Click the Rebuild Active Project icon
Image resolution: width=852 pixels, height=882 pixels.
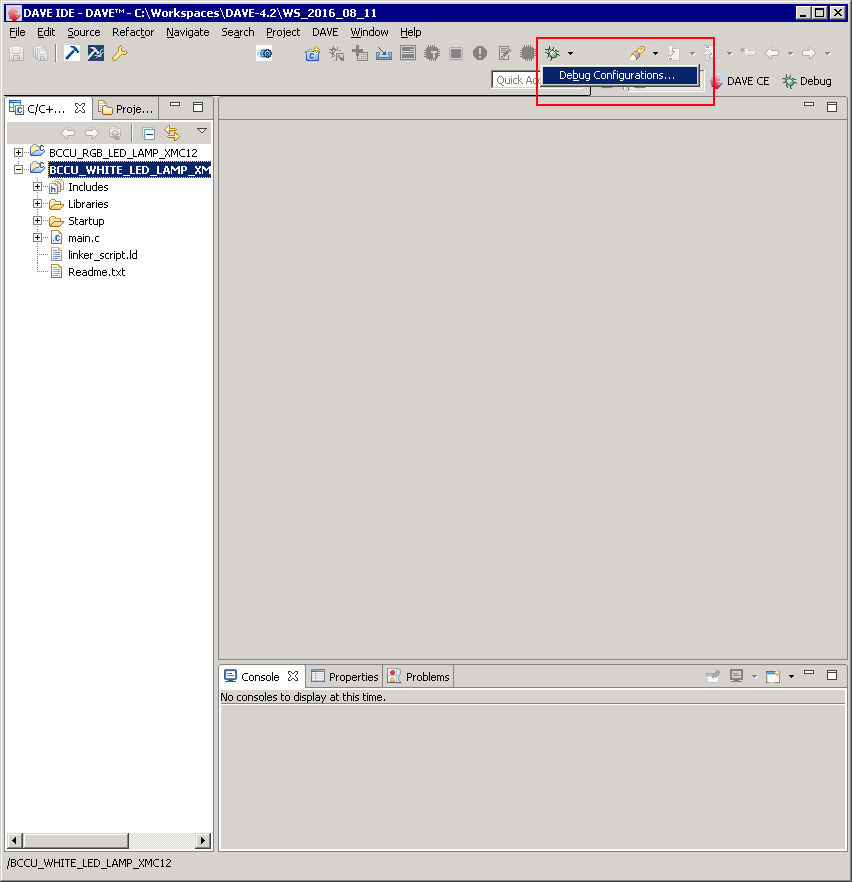(x=96, y=53)
